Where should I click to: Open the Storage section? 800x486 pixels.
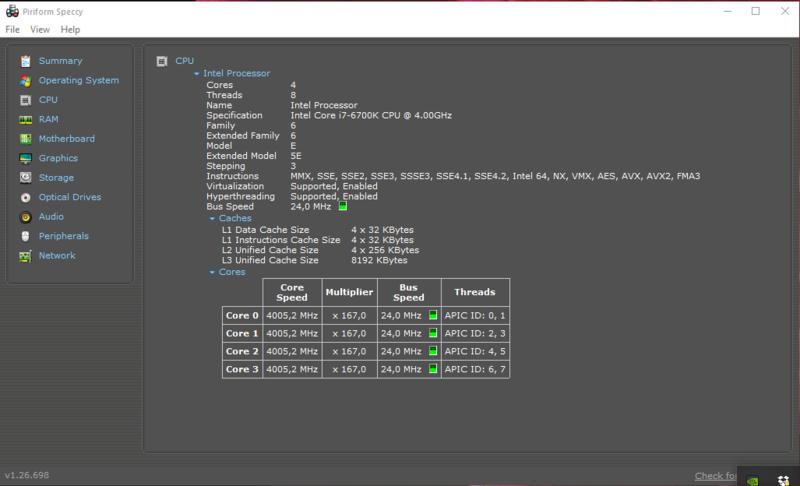[56, 177]
